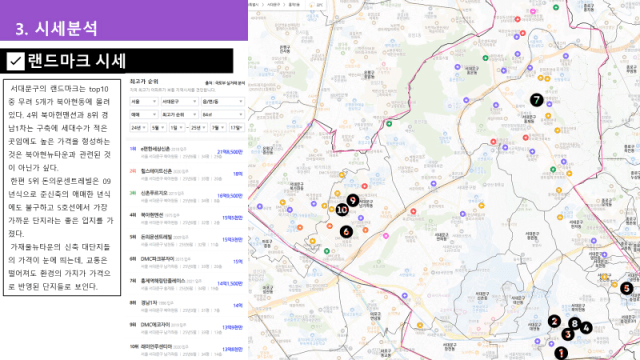Open the 5월 start month dropdown
Viewport: 640px width, 360px height.
point(158,128)
